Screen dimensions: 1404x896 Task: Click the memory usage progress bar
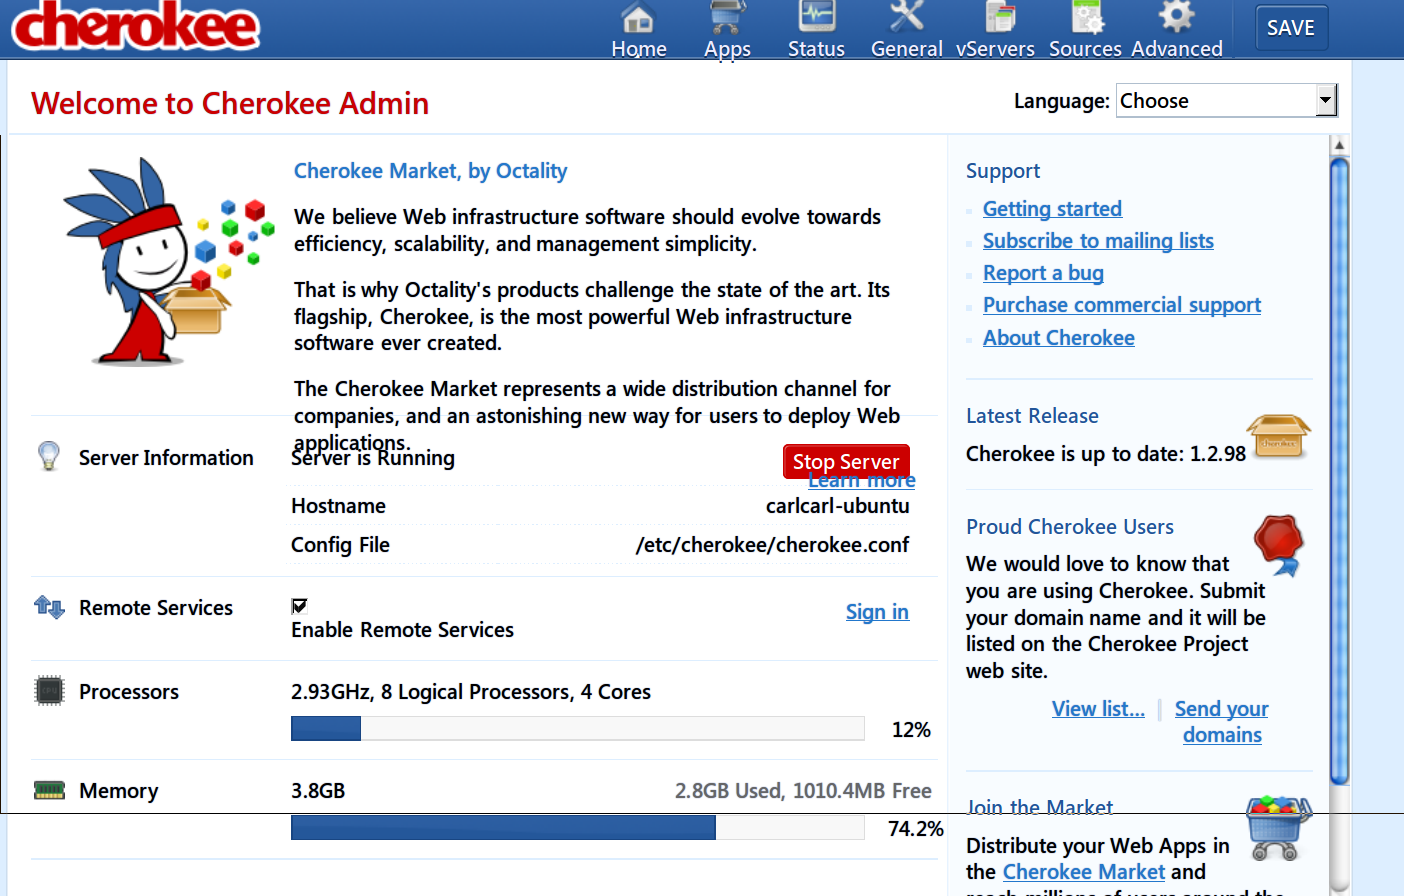coord(577,828)
